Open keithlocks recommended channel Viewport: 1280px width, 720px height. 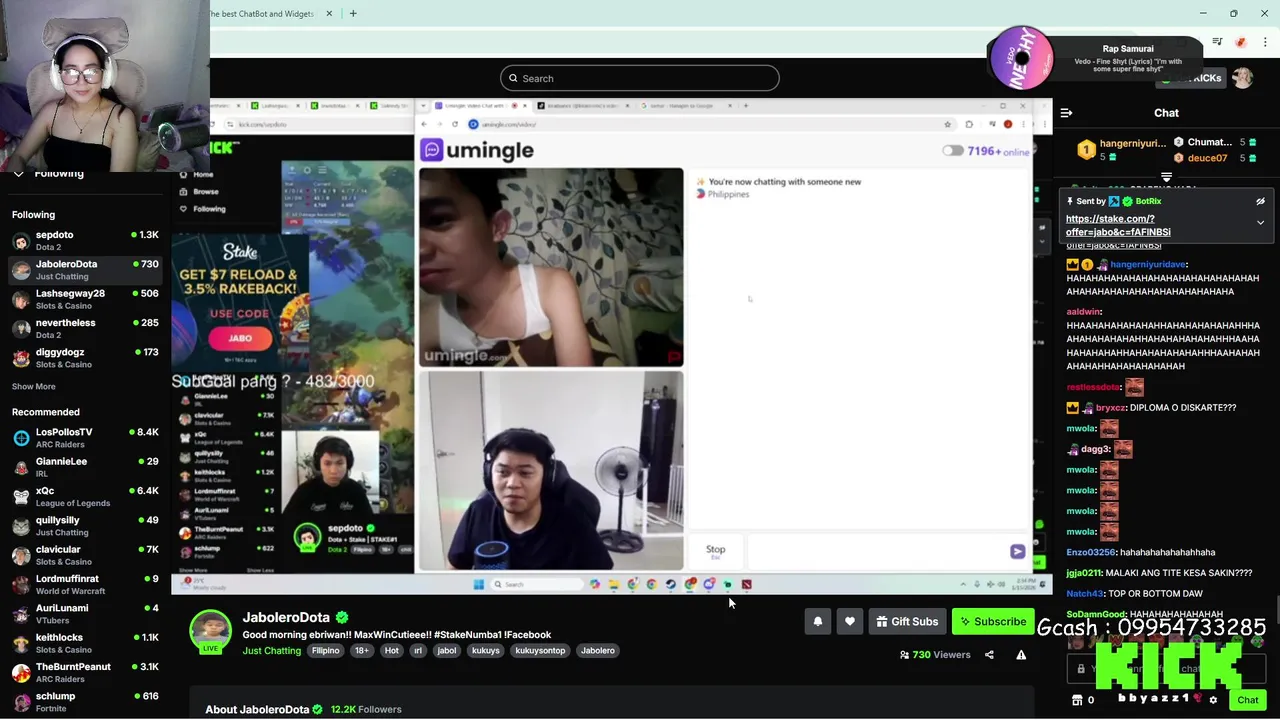pos(85,643)
